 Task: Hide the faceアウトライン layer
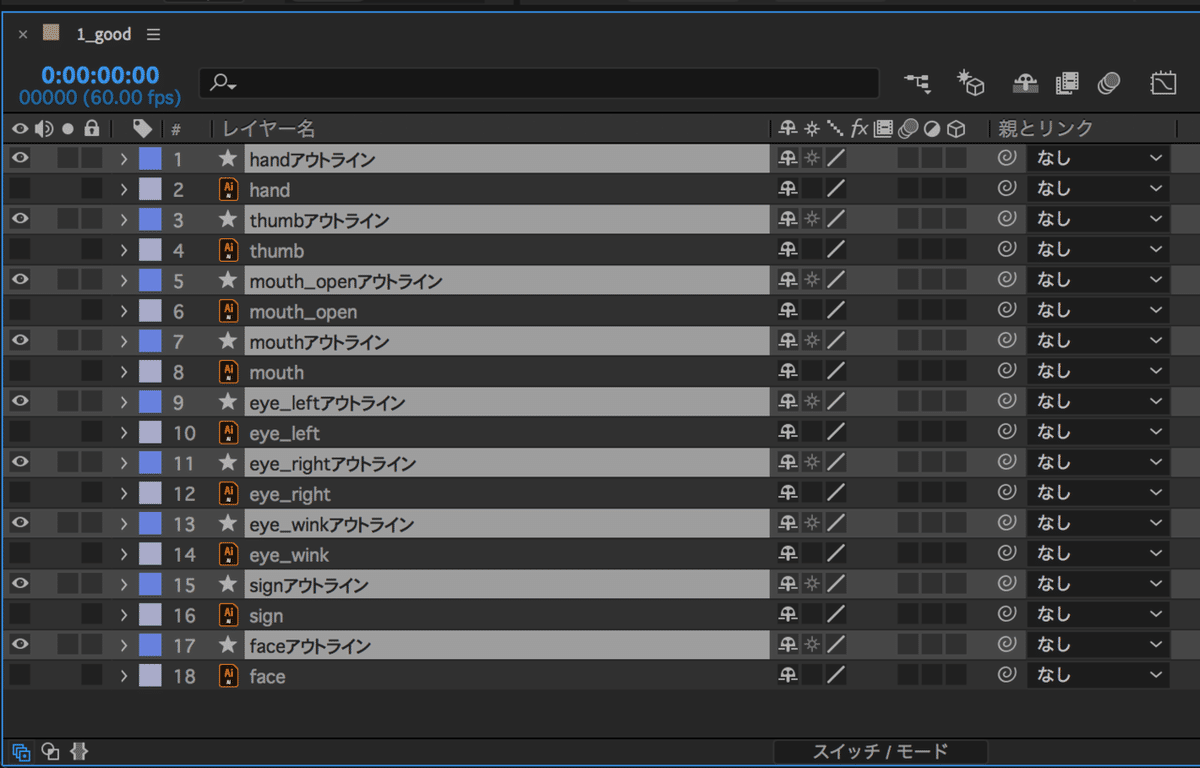coord(20,645)
